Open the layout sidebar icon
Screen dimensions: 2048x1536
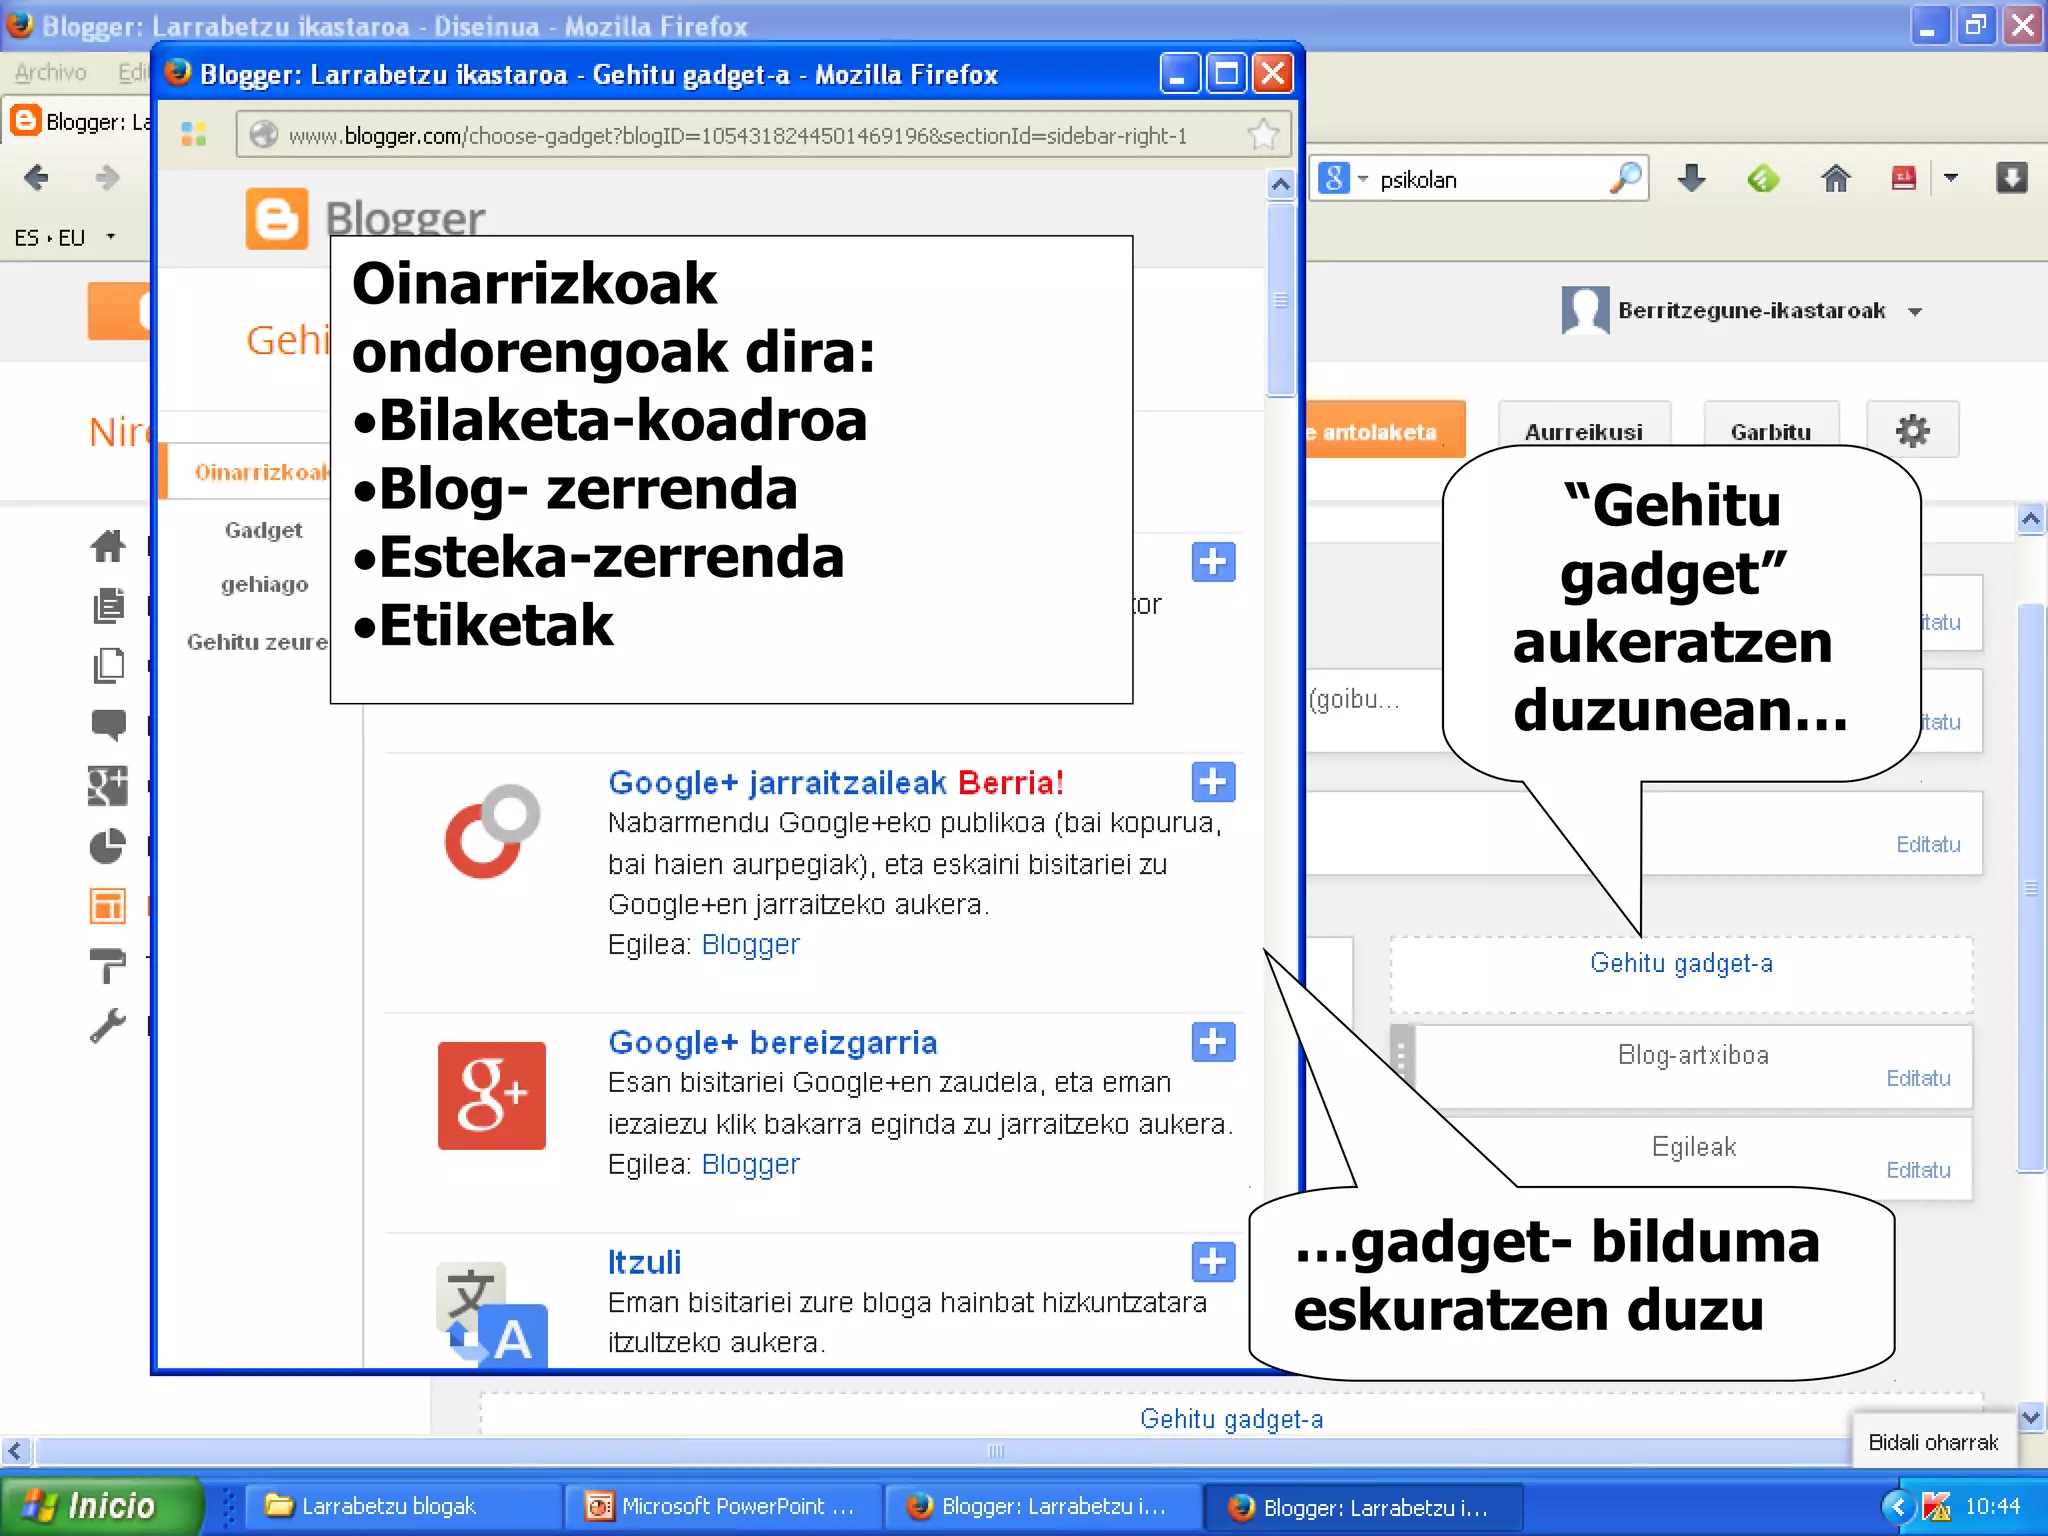[x=108, y=906]
